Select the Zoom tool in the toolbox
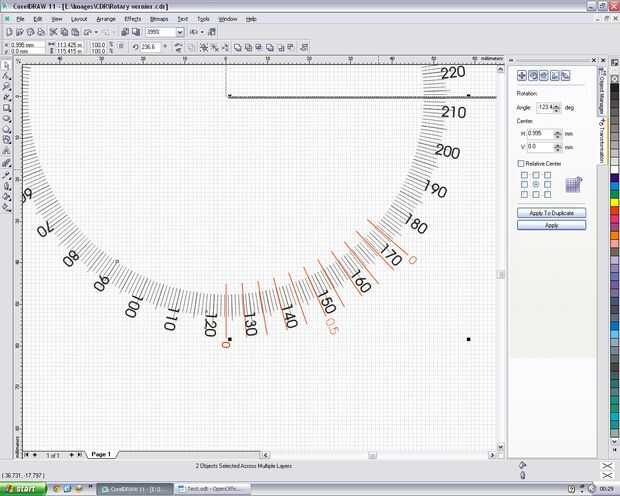The width and height of the screenshot is (620, 496). 6,87
